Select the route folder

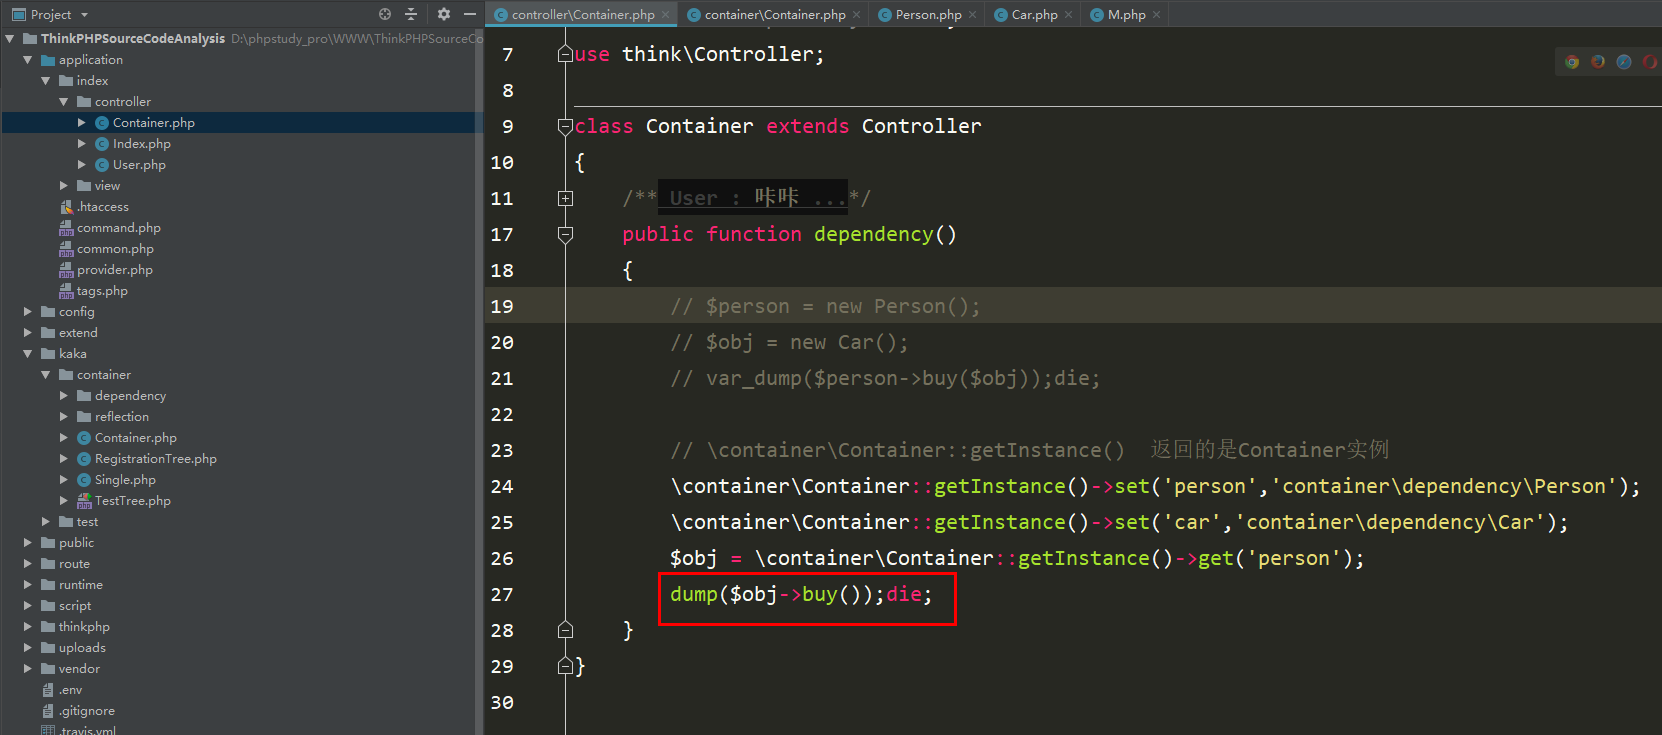coord(74,564)
